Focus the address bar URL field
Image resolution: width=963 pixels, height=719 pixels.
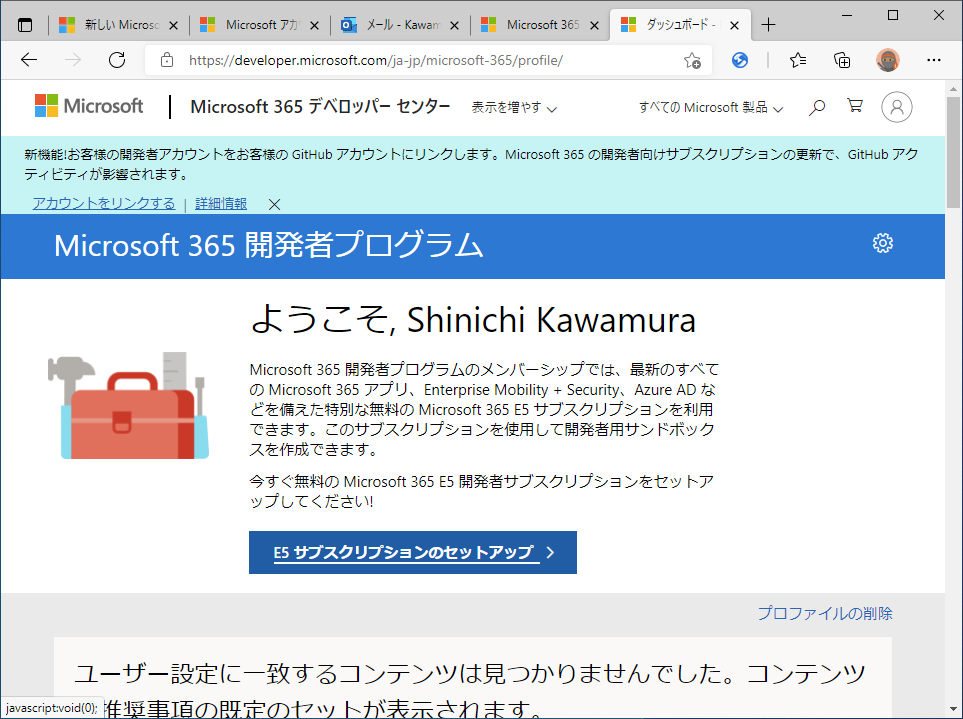tap(430, 60)
